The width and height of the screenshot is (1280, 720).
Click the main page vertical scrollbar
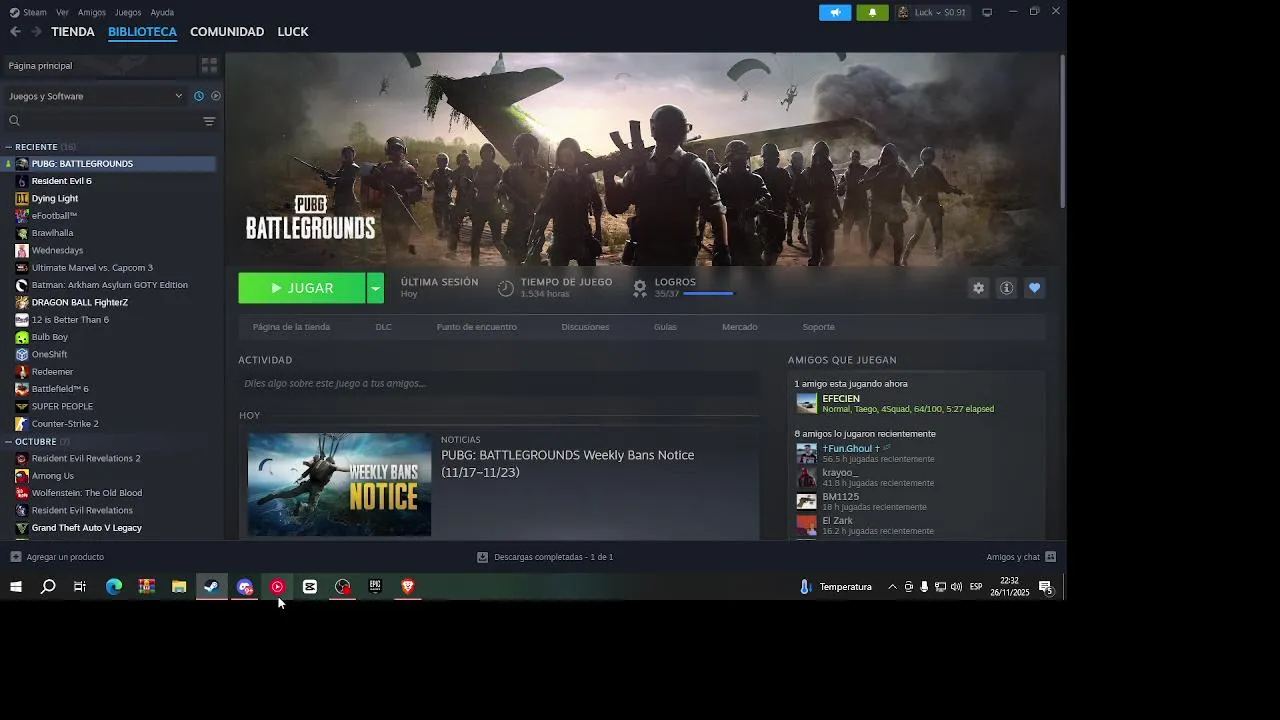click(1062, 130)
